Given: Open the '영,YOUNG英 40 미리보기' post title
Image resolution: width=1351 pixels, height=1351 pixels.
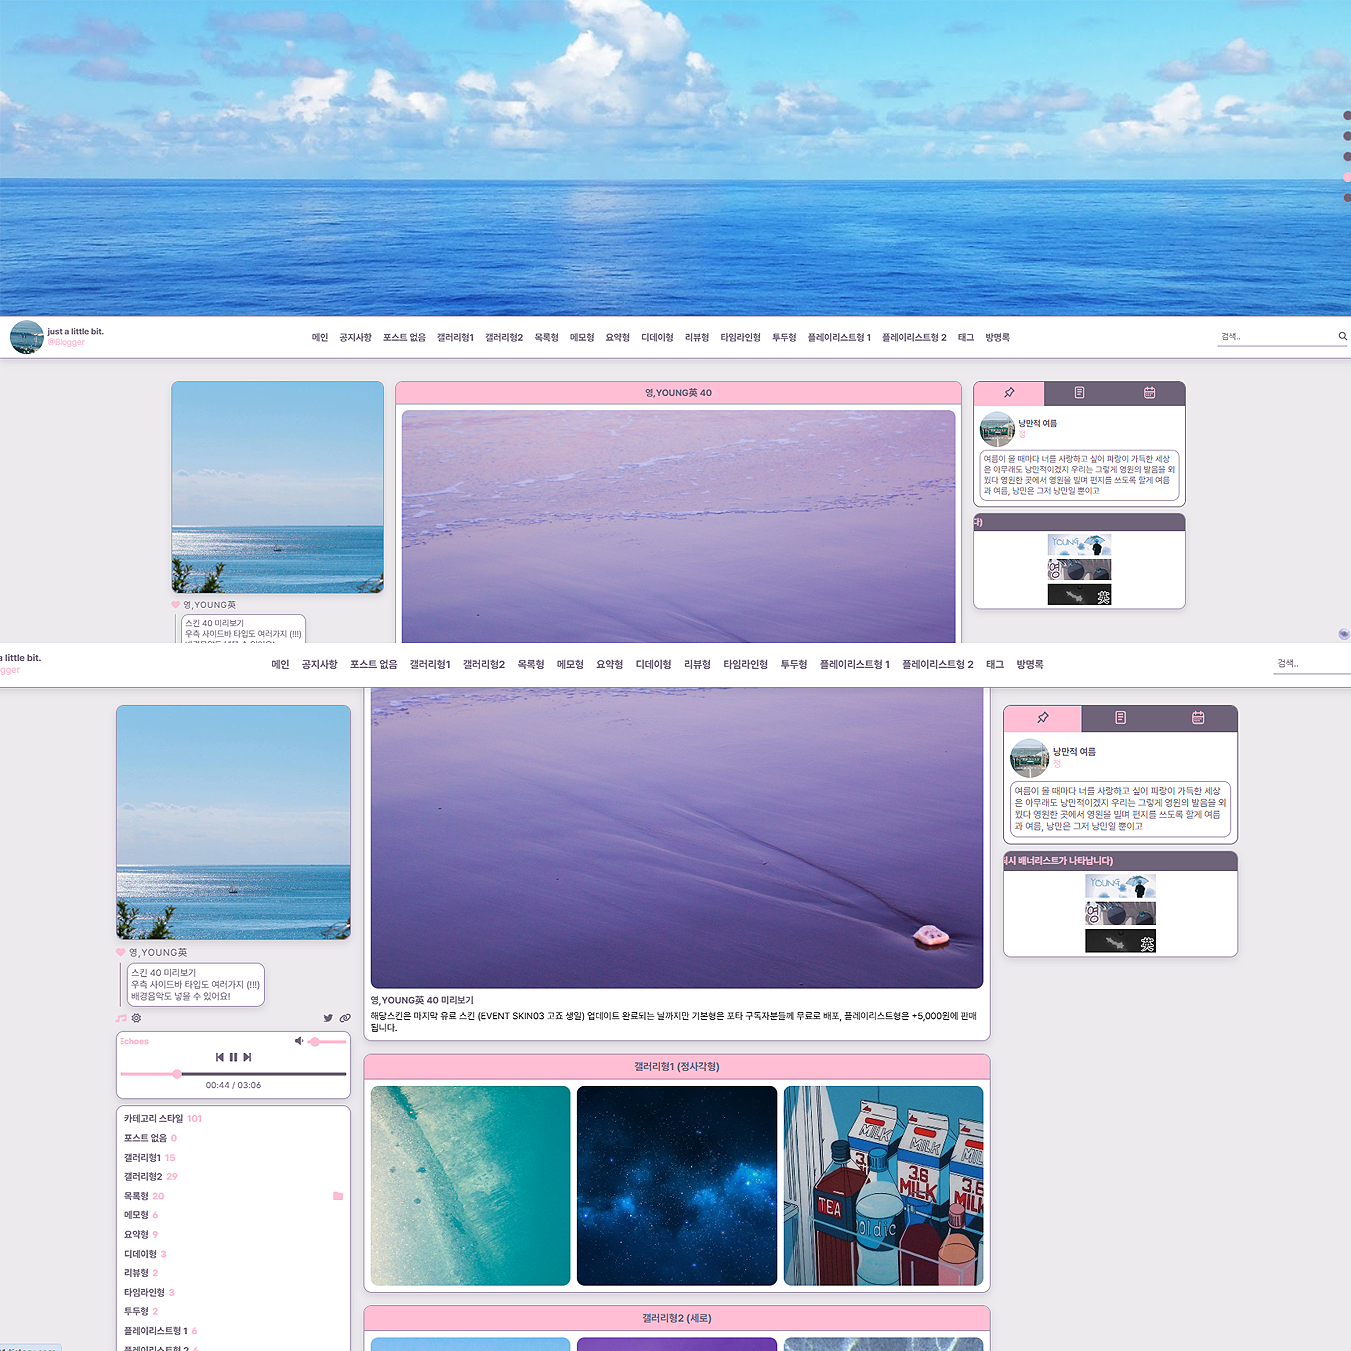Looking at the screenshot, I should click(x=422, y=1000).
